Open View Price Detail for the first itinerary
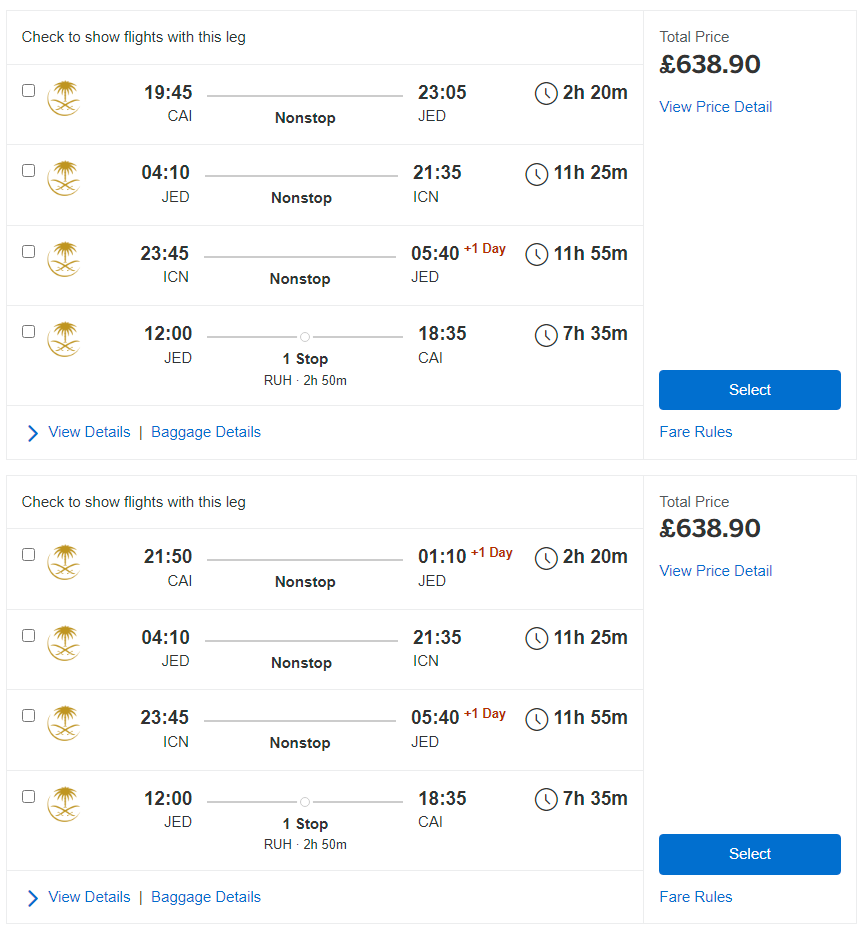 pos(715,107)
